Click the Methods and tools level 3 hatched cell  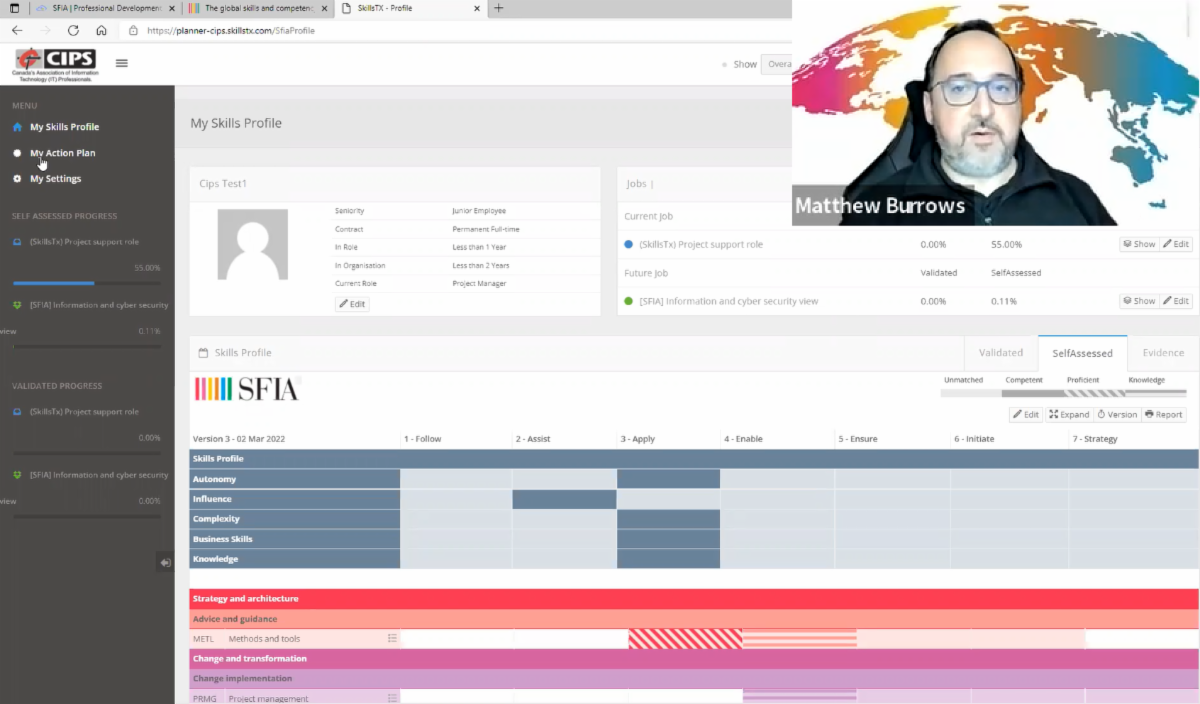click(685, 639)
